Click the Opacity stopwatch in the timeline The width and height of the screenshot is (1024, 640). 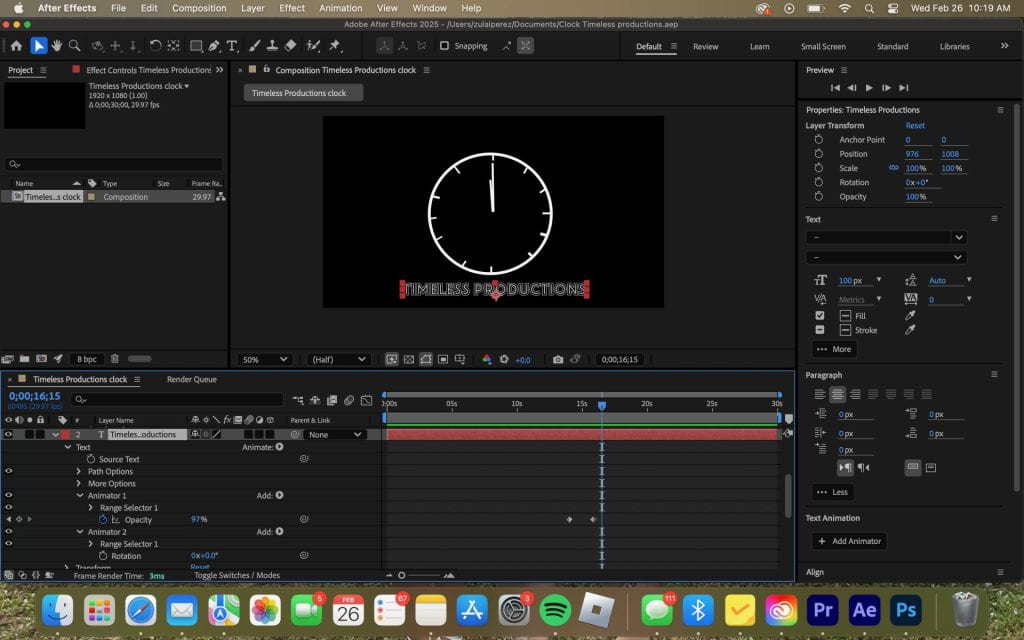[x=102, y=520]
